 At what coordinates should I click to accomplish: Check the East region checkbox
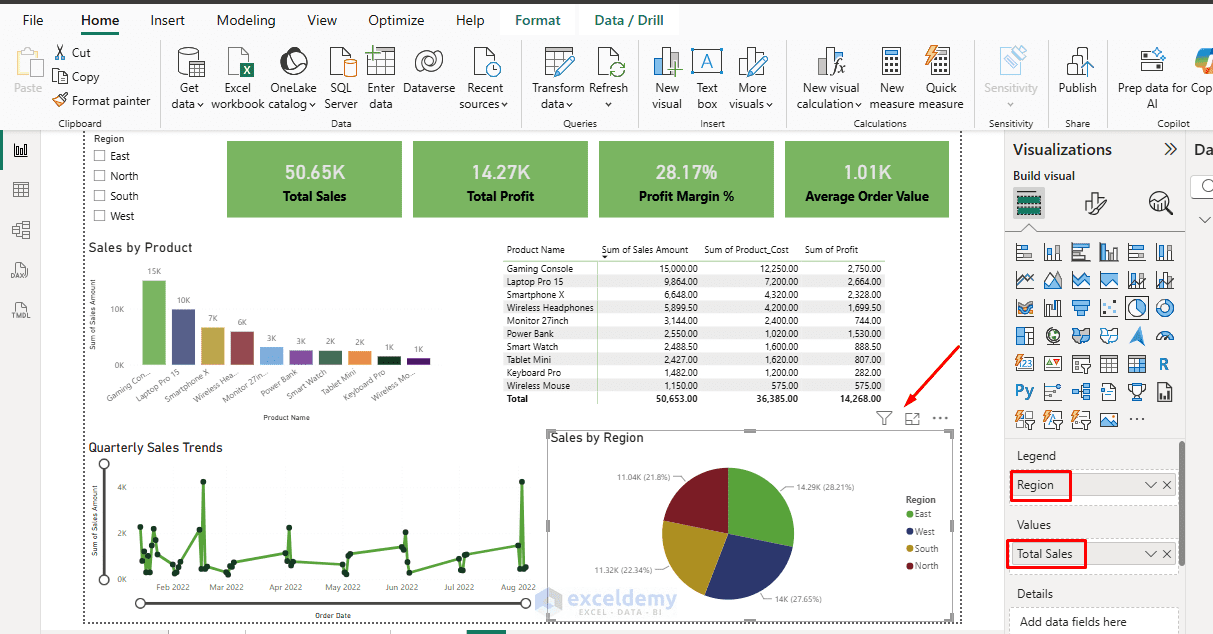pyautogui.click(x=99, y=156)
